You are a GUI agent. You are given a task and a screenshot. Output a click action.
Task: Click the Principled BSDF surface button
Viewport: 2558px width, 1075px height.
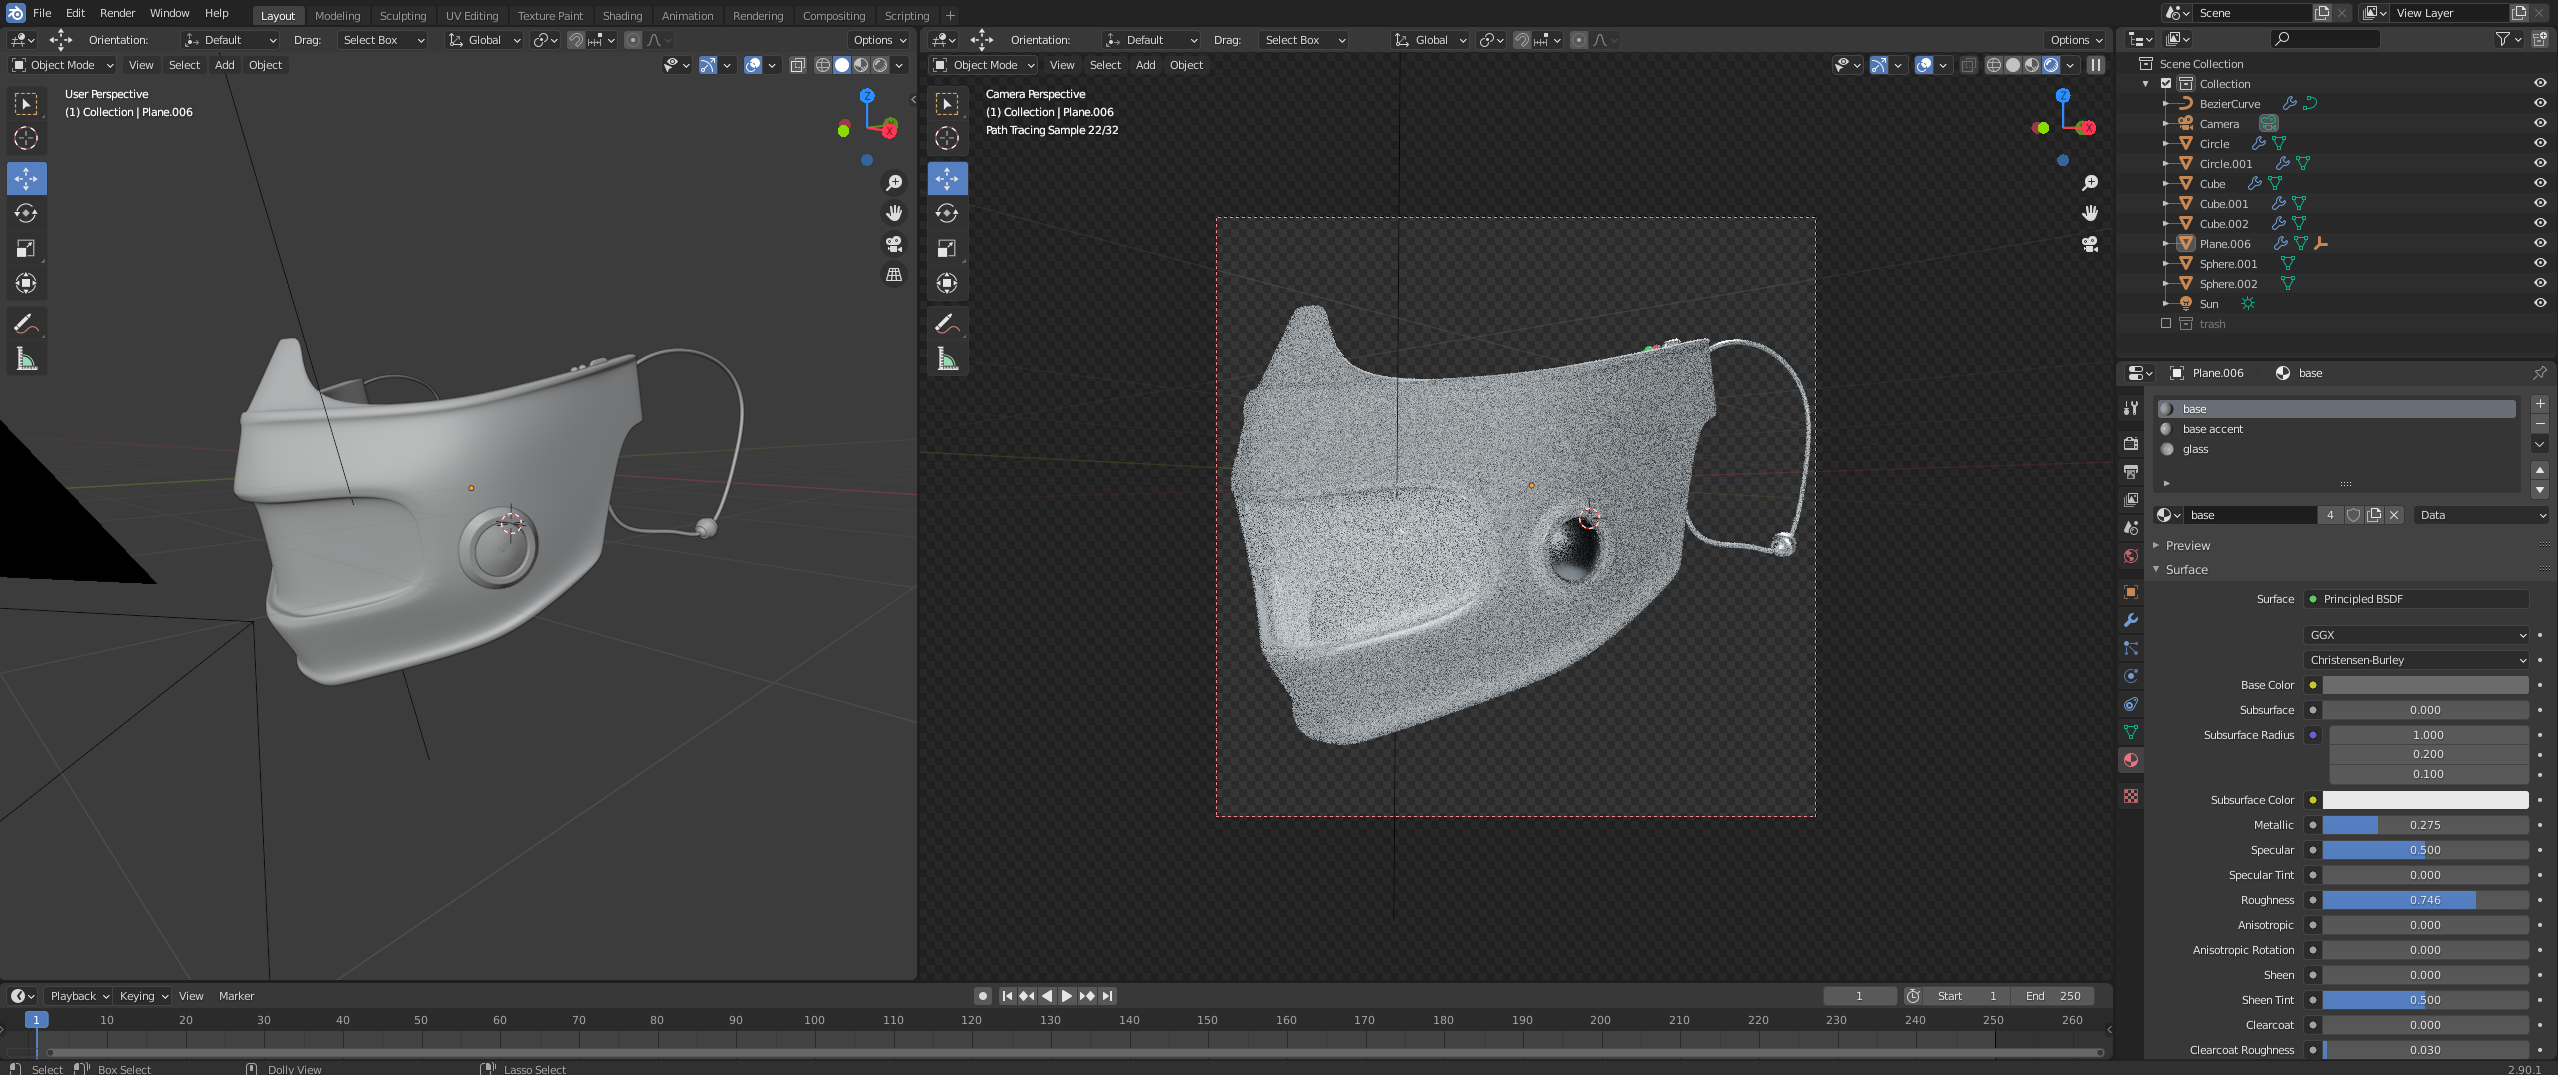[x=2416, y=599]
